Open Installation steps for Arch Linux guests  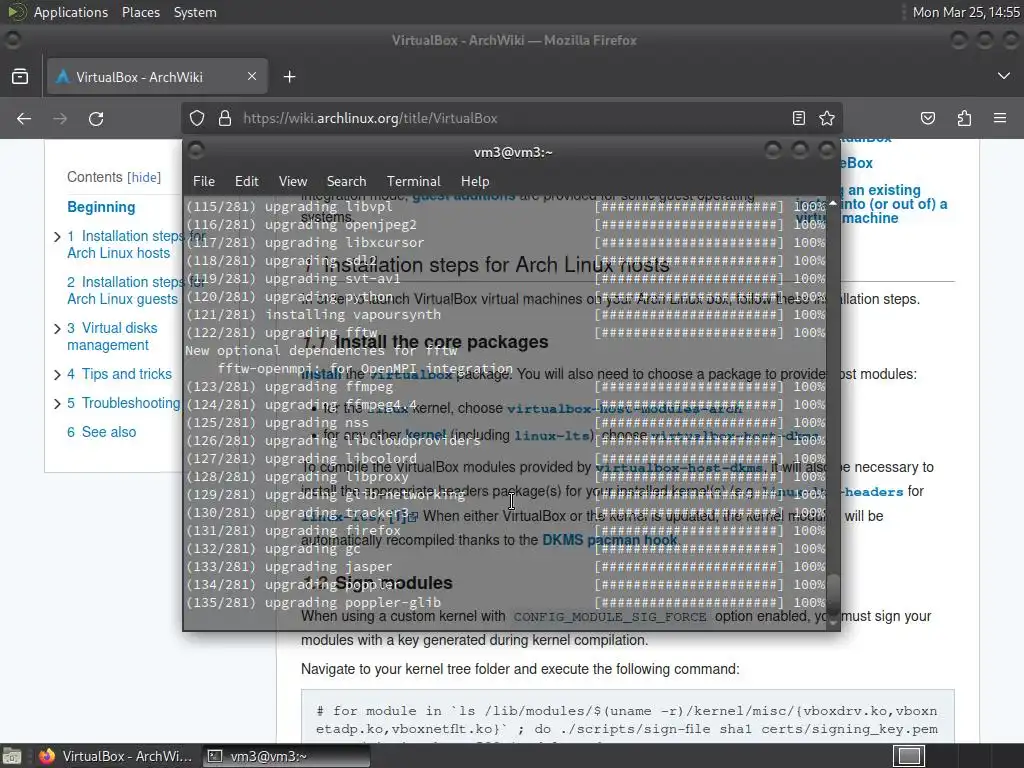click(127, 290)
